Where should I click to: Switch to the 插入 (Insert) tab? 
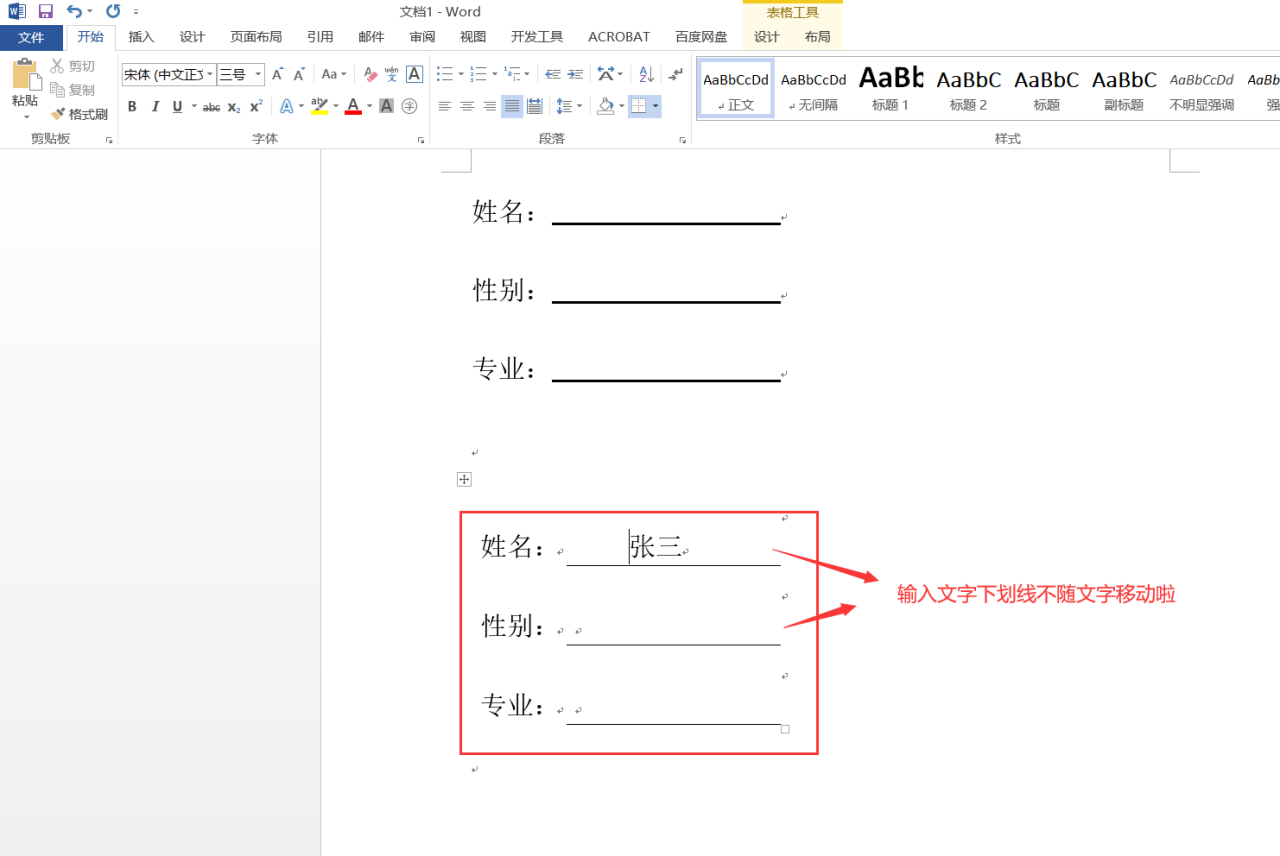point(141,37)
